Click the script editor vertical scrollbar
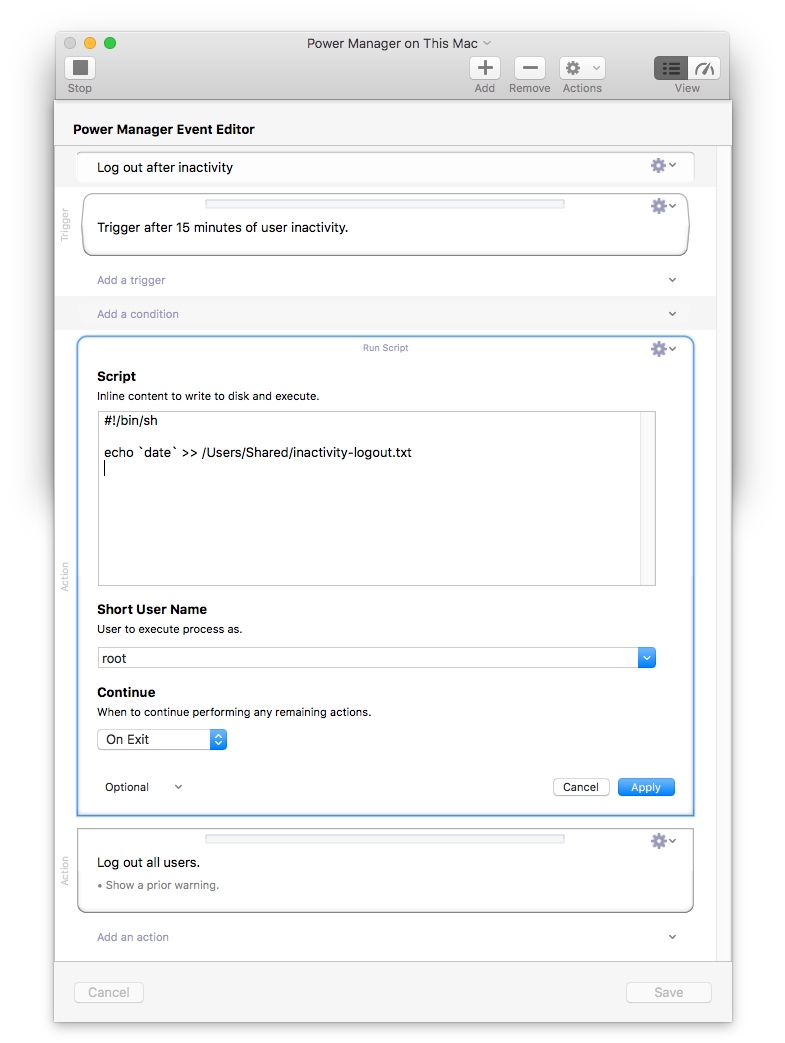 coord(647,498)
